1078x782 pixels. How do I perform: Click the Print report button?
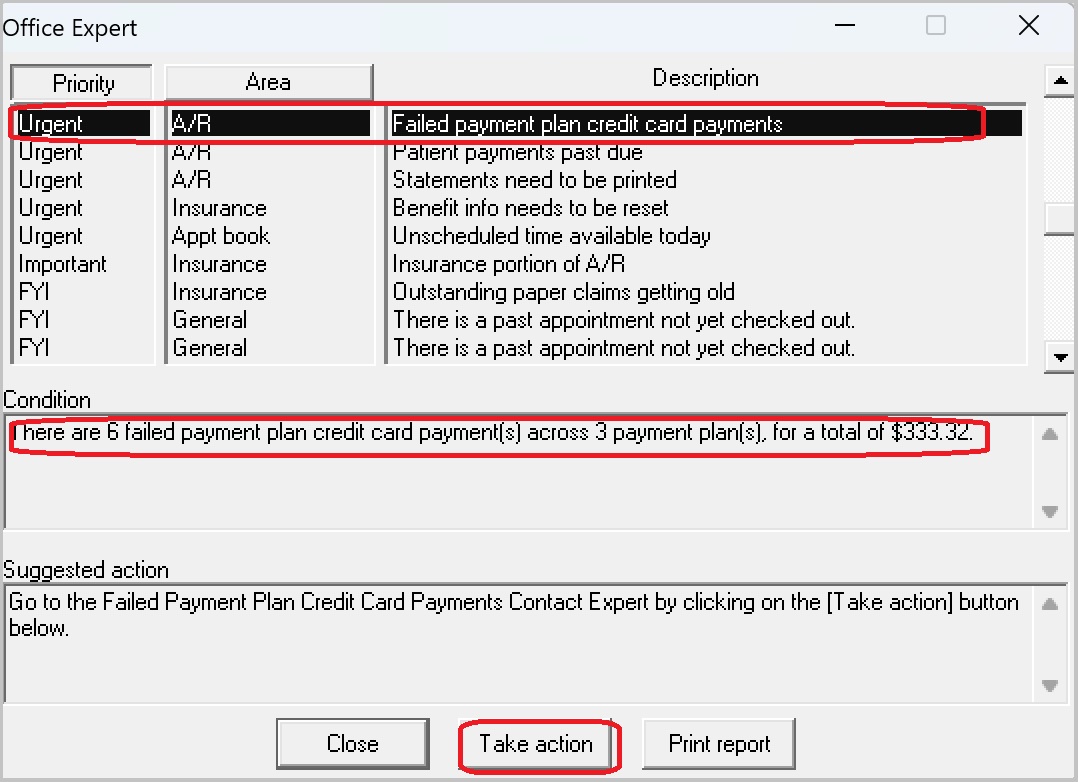pos(719,744)
